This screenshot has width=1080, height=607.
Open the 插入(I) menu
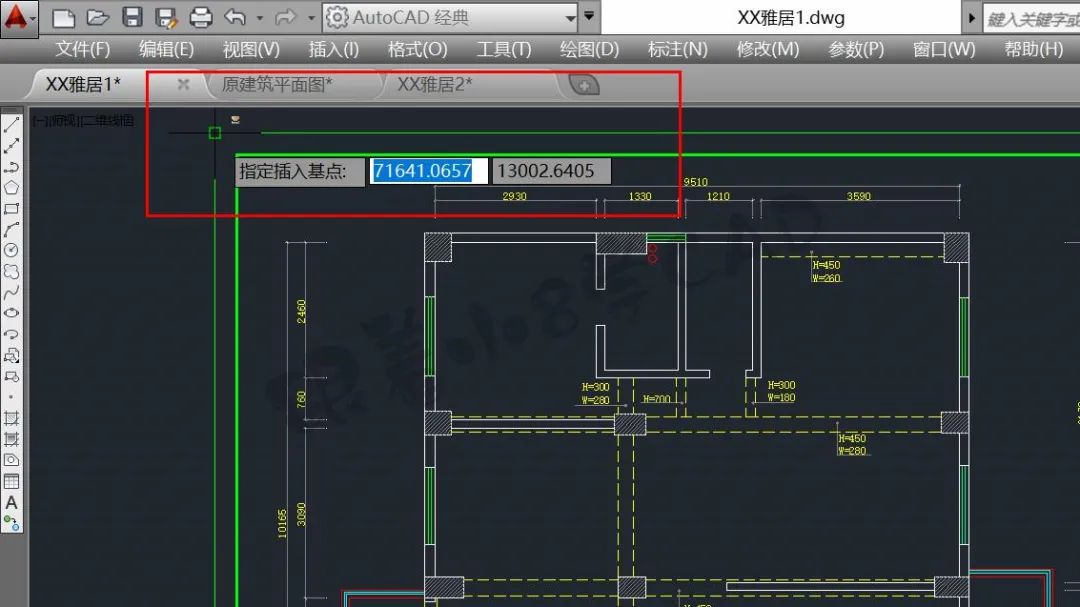point(333,49)
